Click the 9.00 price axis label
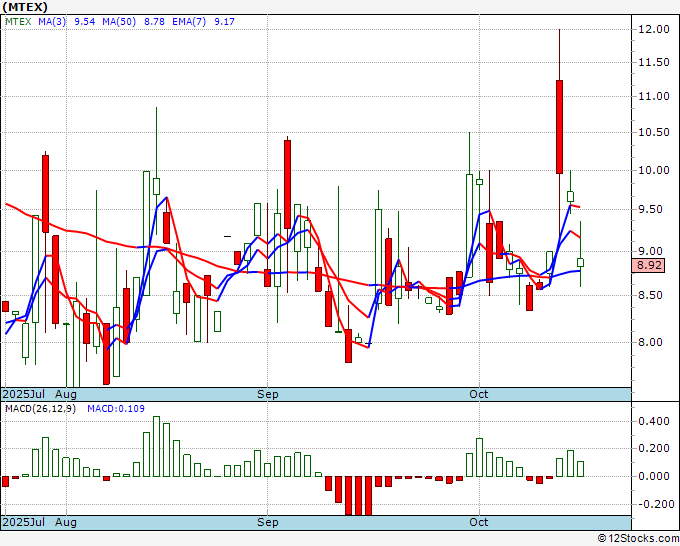Screen dimensions: 680x546 coord(651,251)
